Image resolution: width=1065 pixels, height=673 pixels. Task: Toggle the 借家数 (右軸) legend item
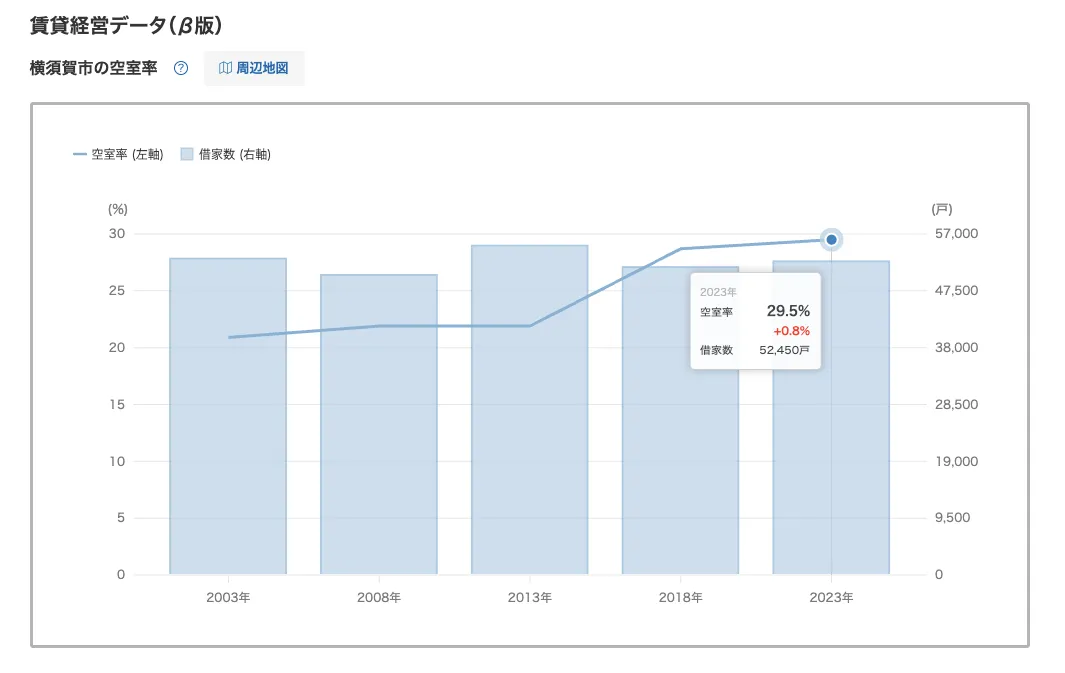(225, 154)
